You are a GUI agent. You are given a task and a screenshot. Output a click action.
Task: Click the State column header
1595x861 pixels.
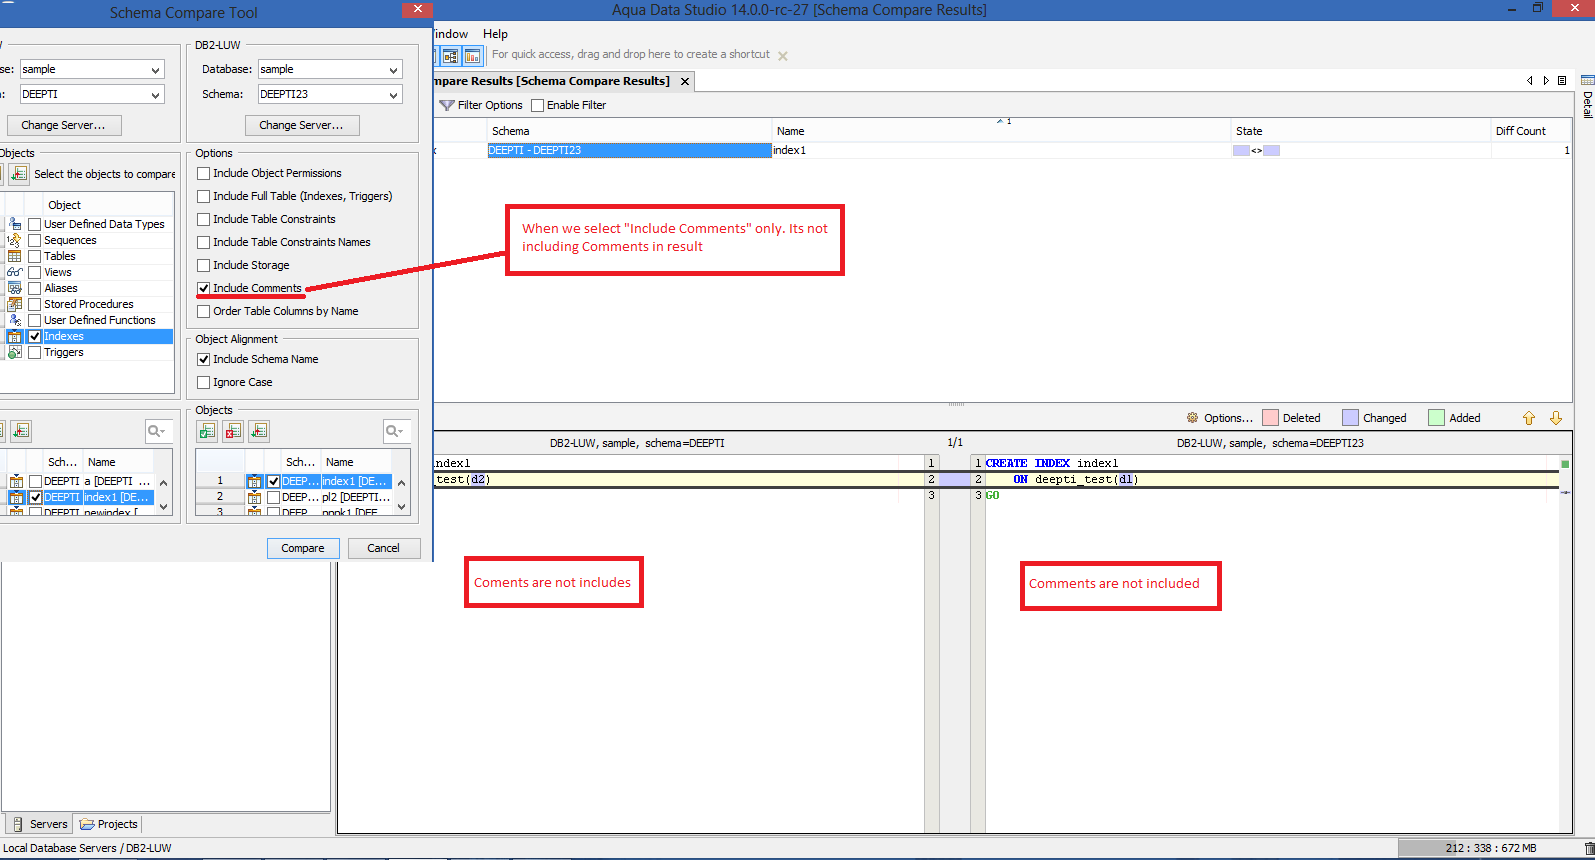1360,131
